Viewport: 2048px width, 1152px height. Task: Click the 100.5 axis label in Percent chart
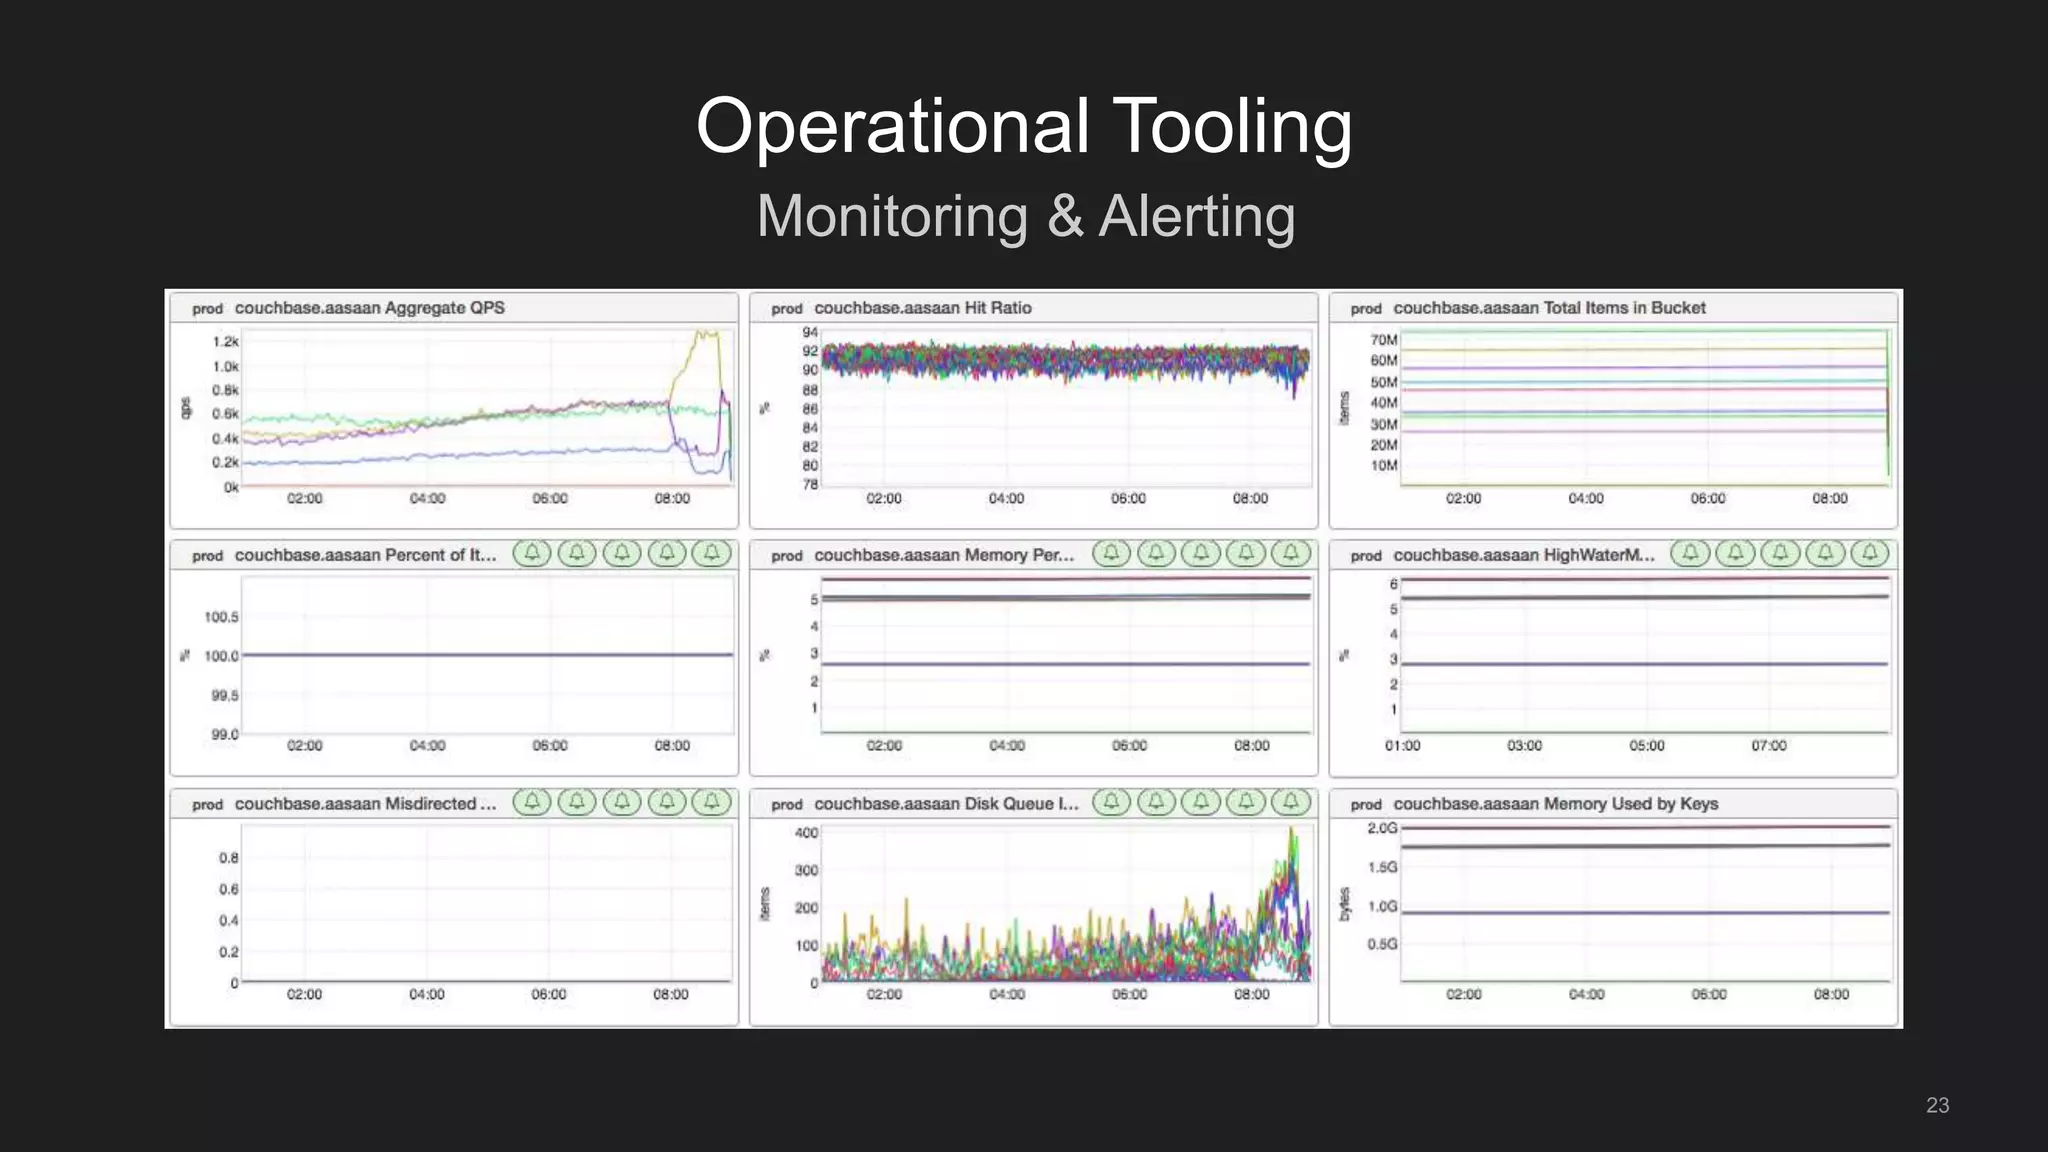221,617
